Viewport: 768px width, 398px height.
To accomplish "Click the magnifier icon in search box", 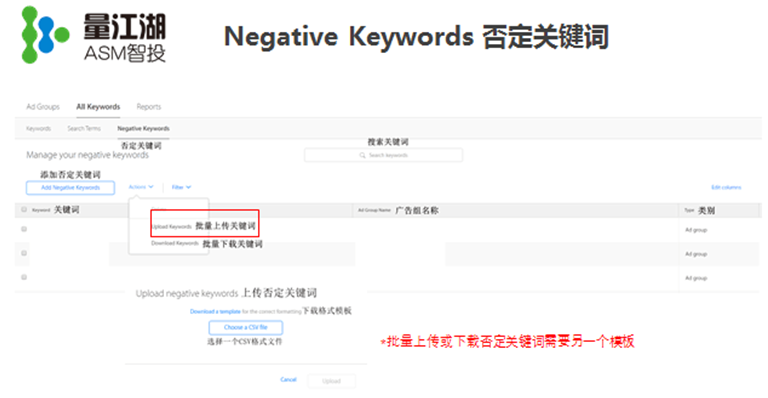I will coord(362,155).
